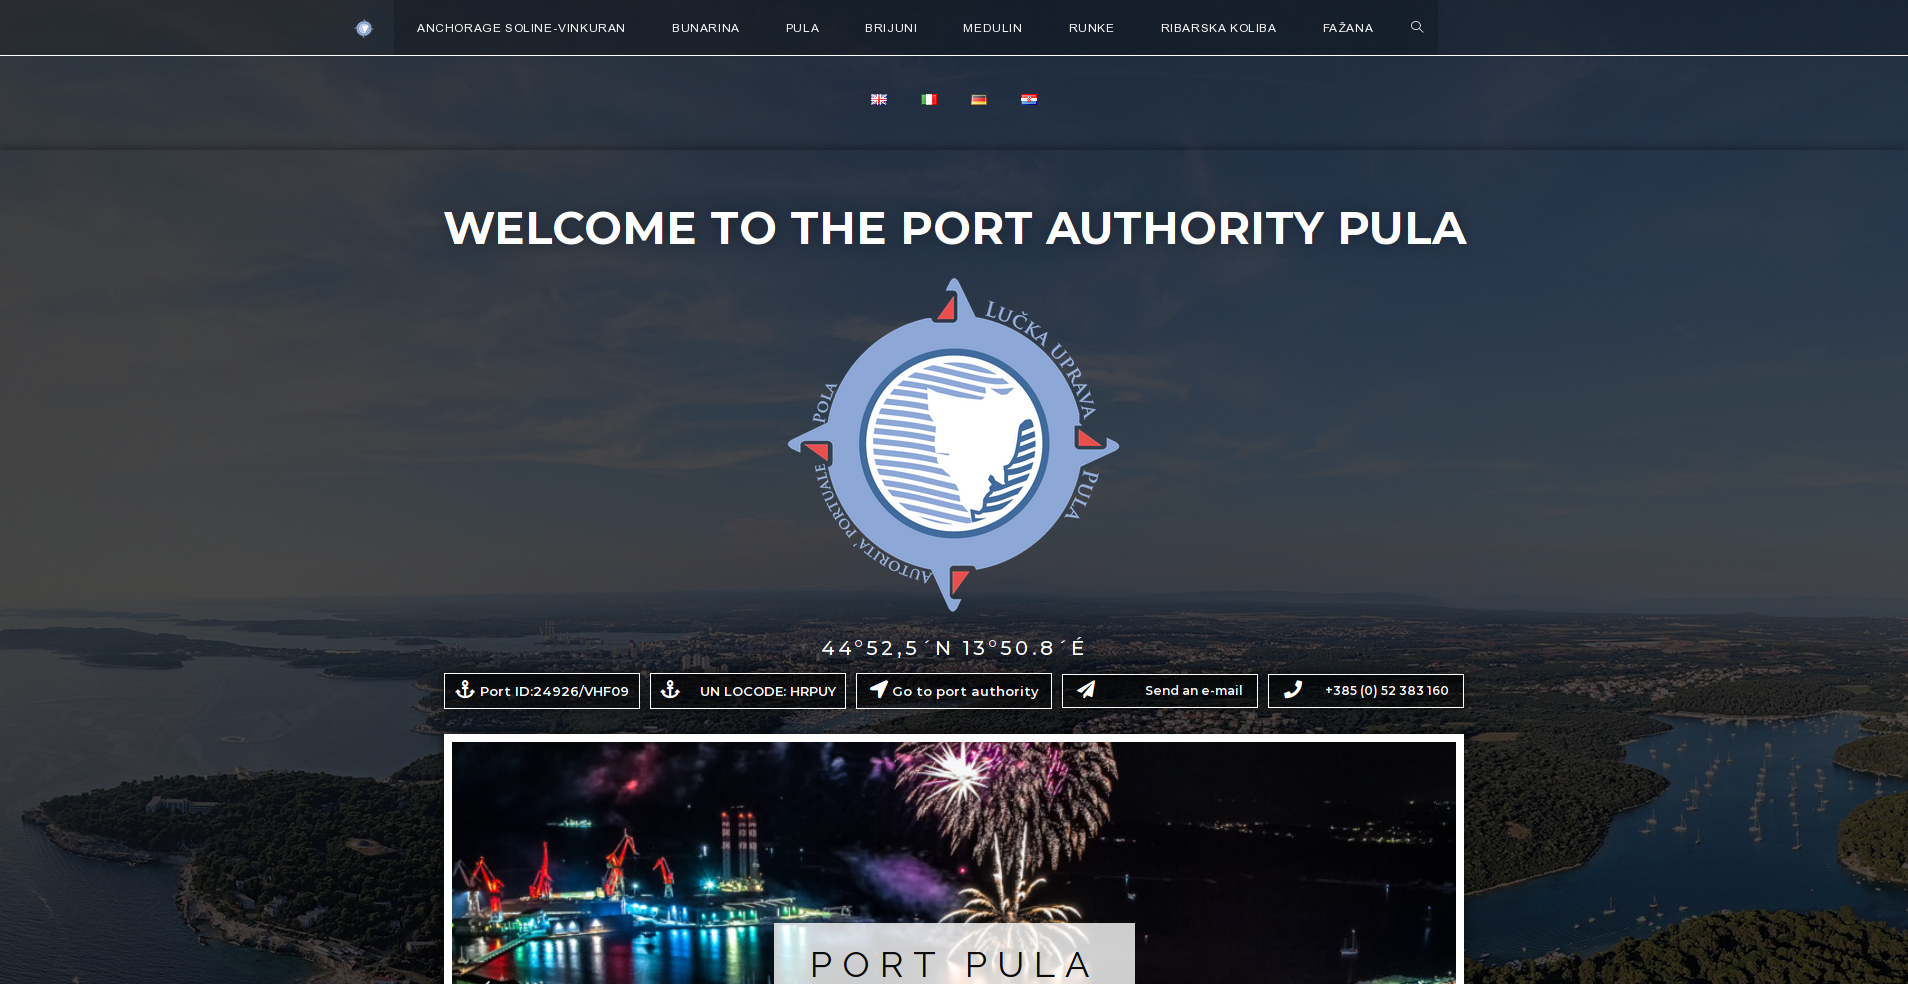Click the UN LOCODE: HRPUY button

(748, 691)
